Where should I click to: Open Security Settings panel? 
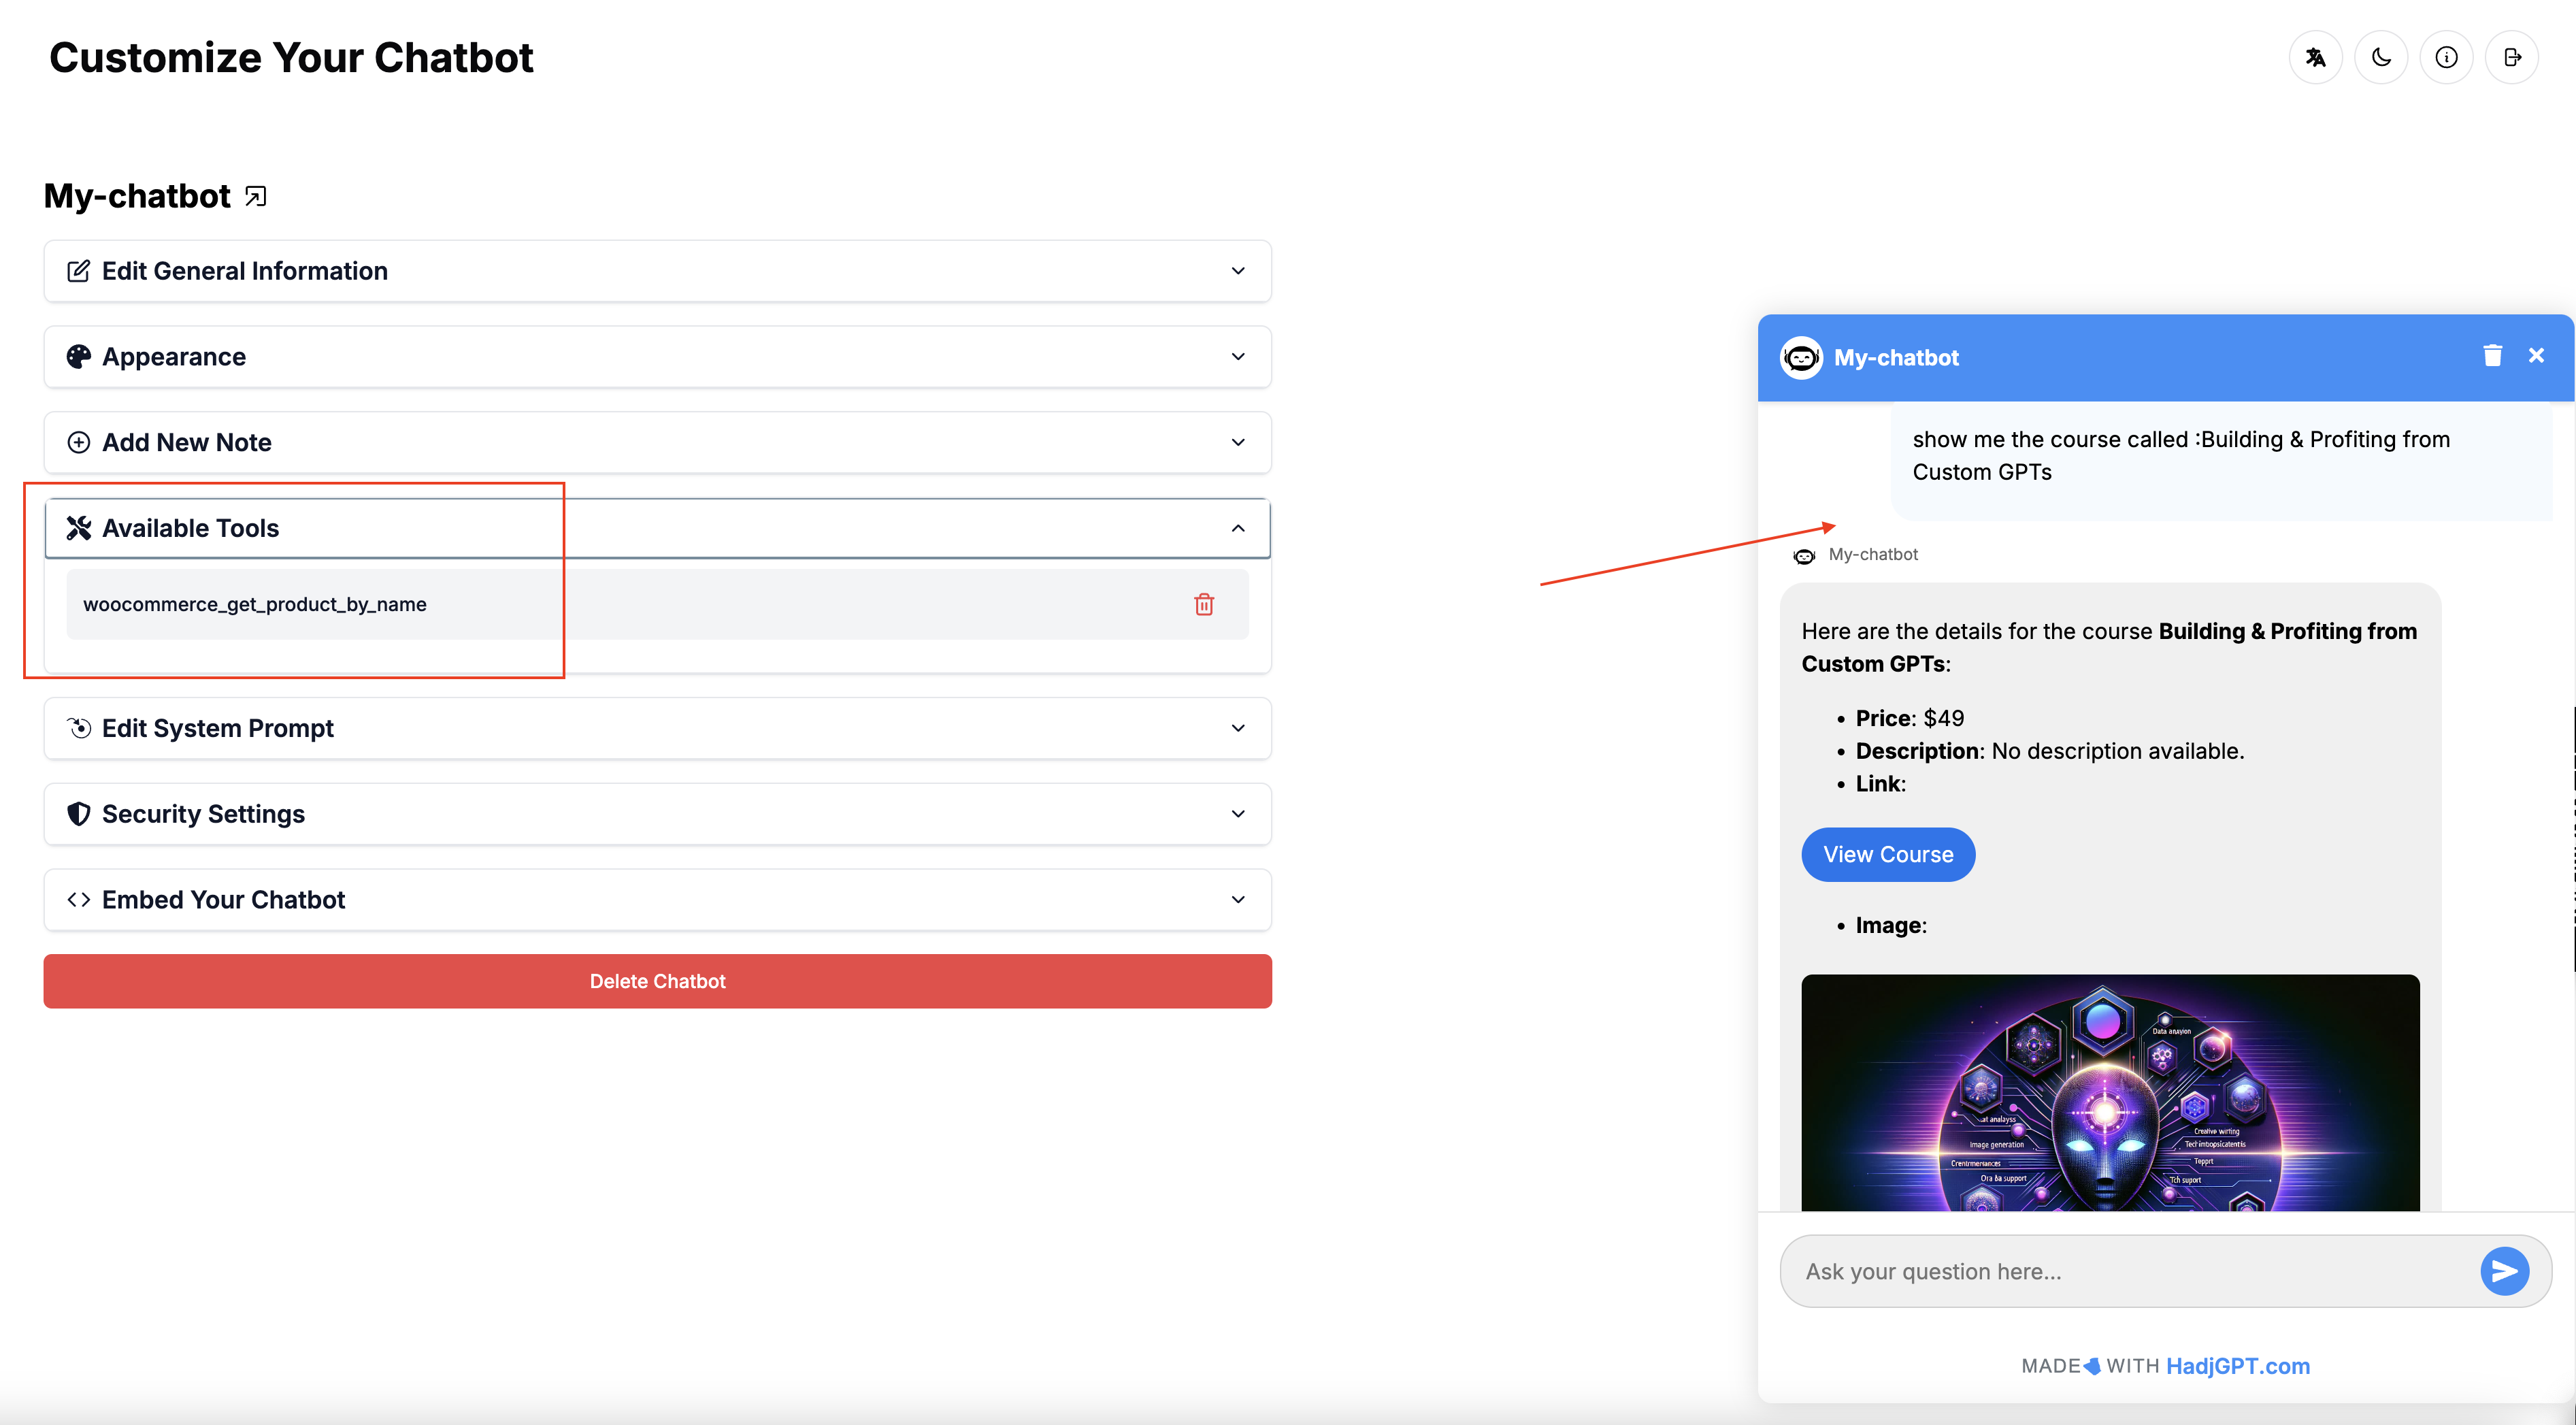coord(657,814)
